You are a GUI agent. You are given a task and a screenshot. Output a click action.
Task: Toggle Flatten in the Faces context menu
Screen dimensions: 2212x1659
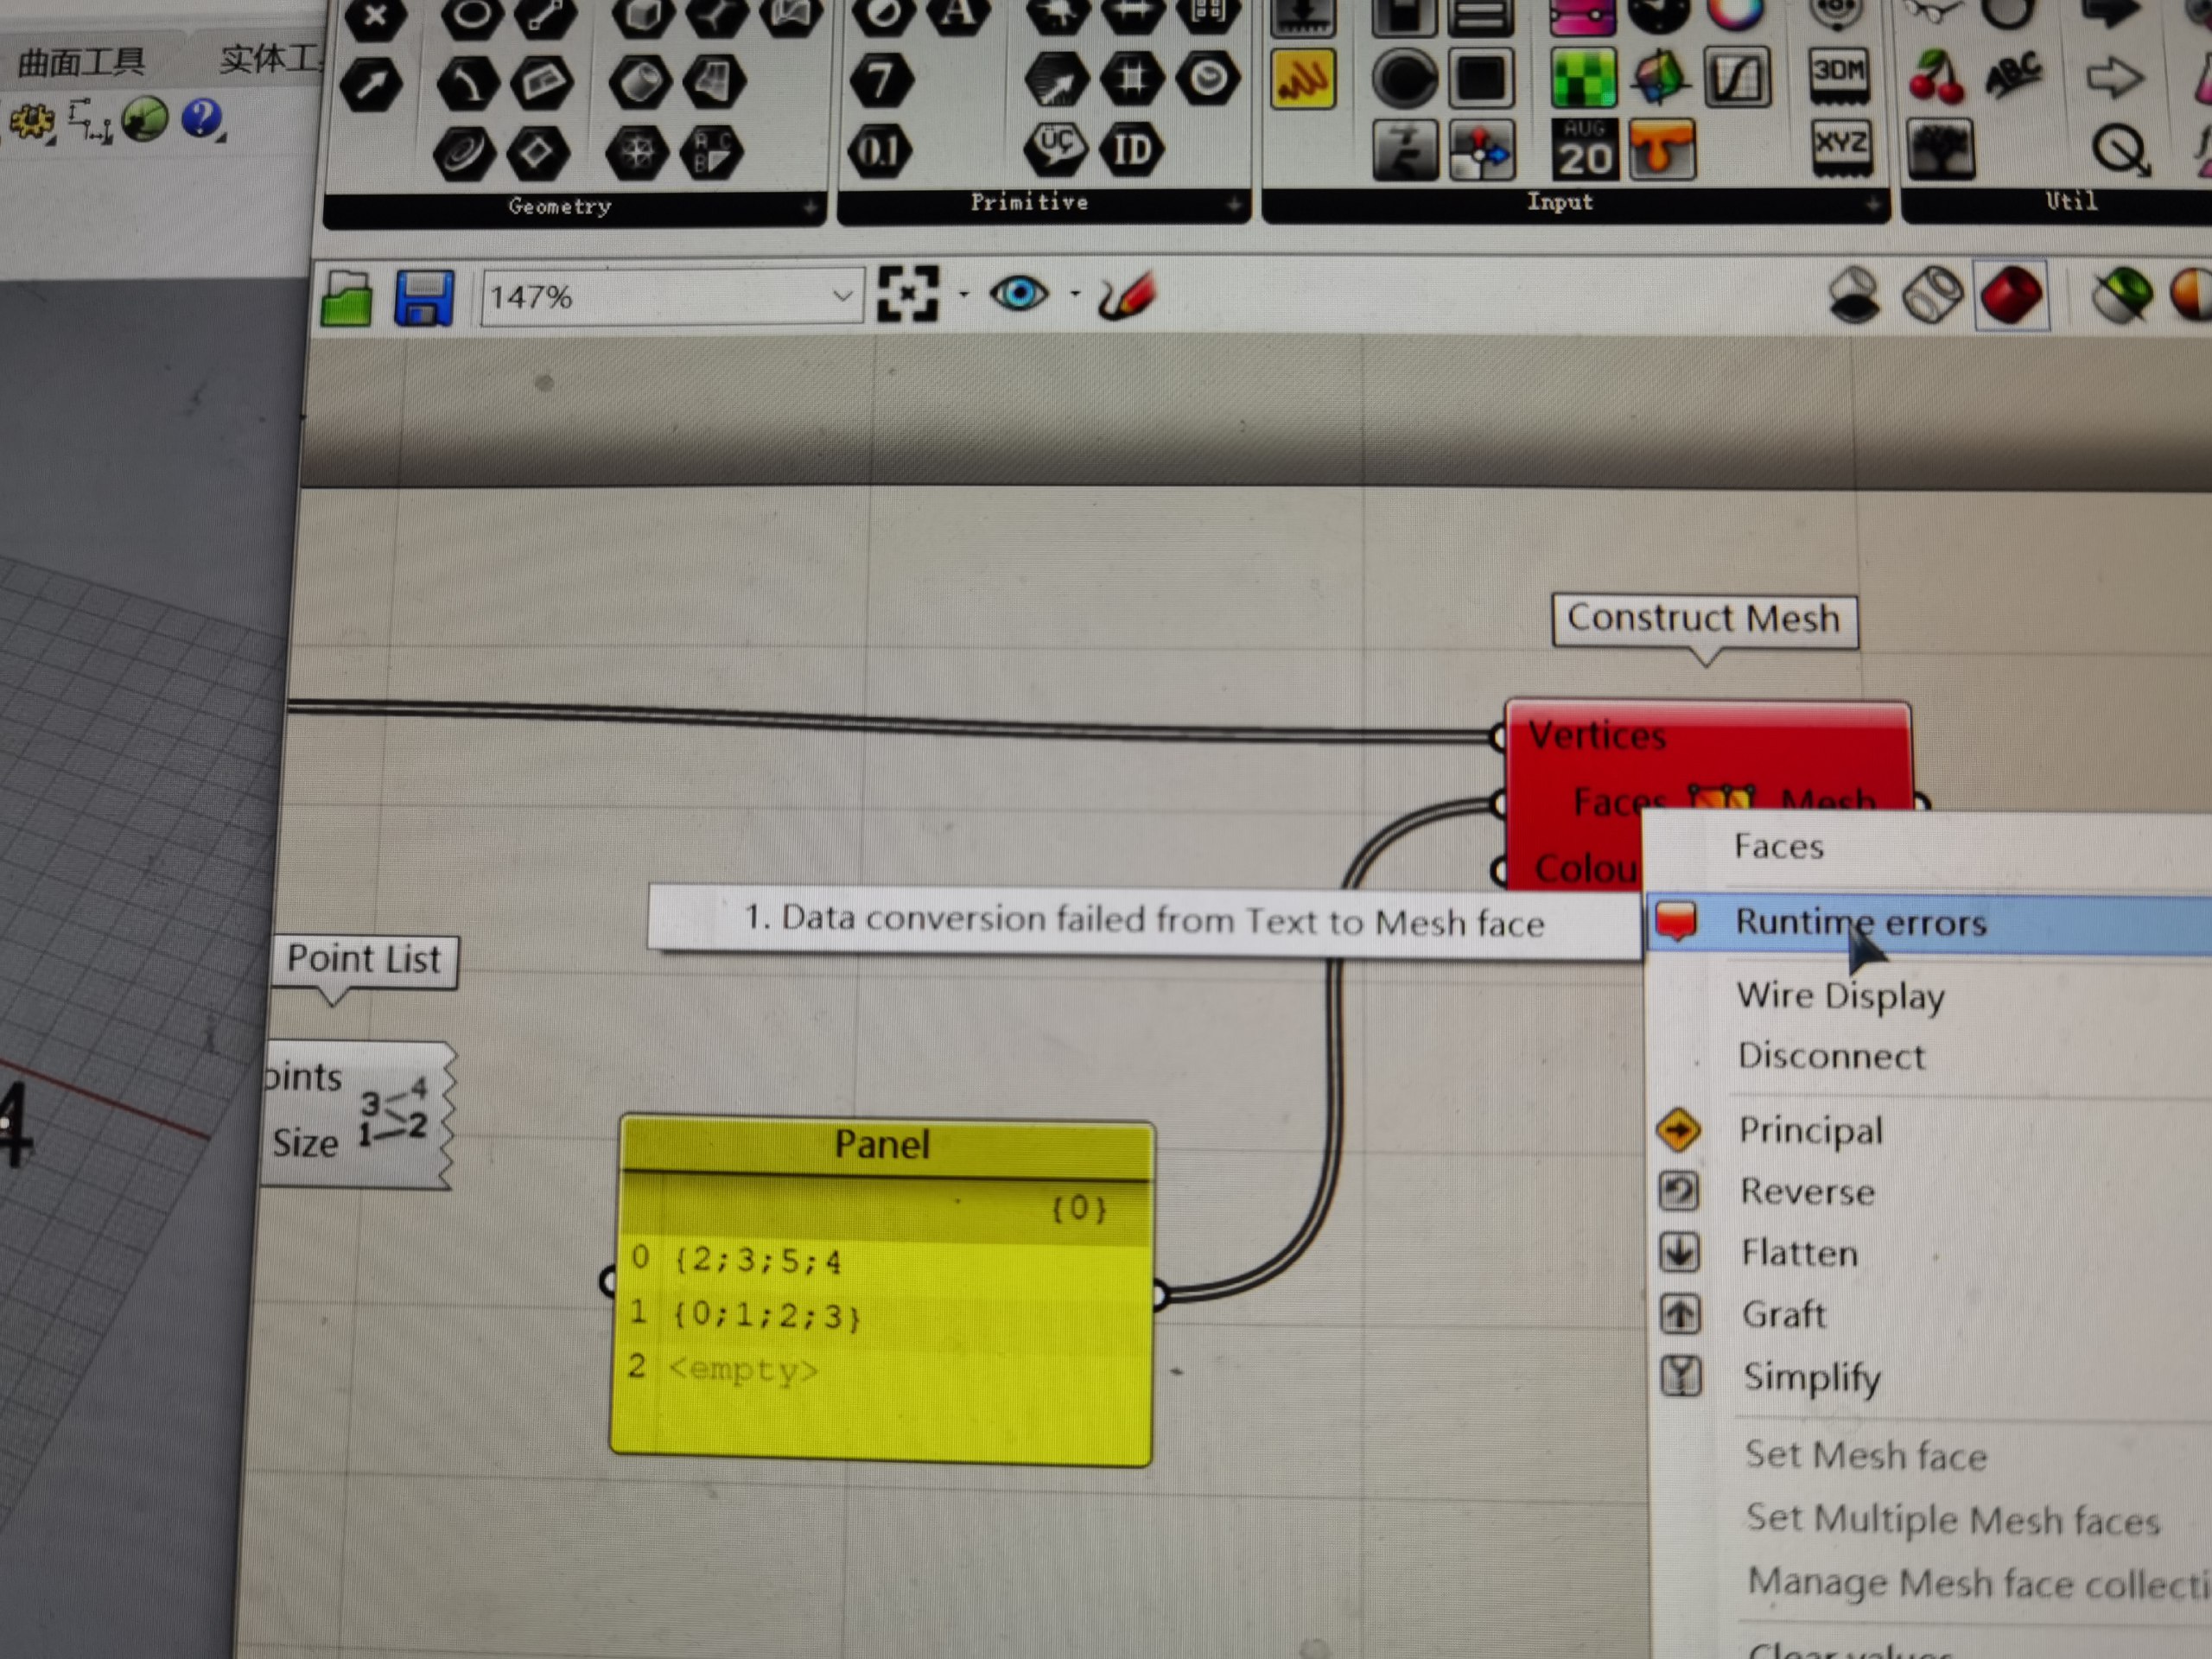[1798, 1253]
